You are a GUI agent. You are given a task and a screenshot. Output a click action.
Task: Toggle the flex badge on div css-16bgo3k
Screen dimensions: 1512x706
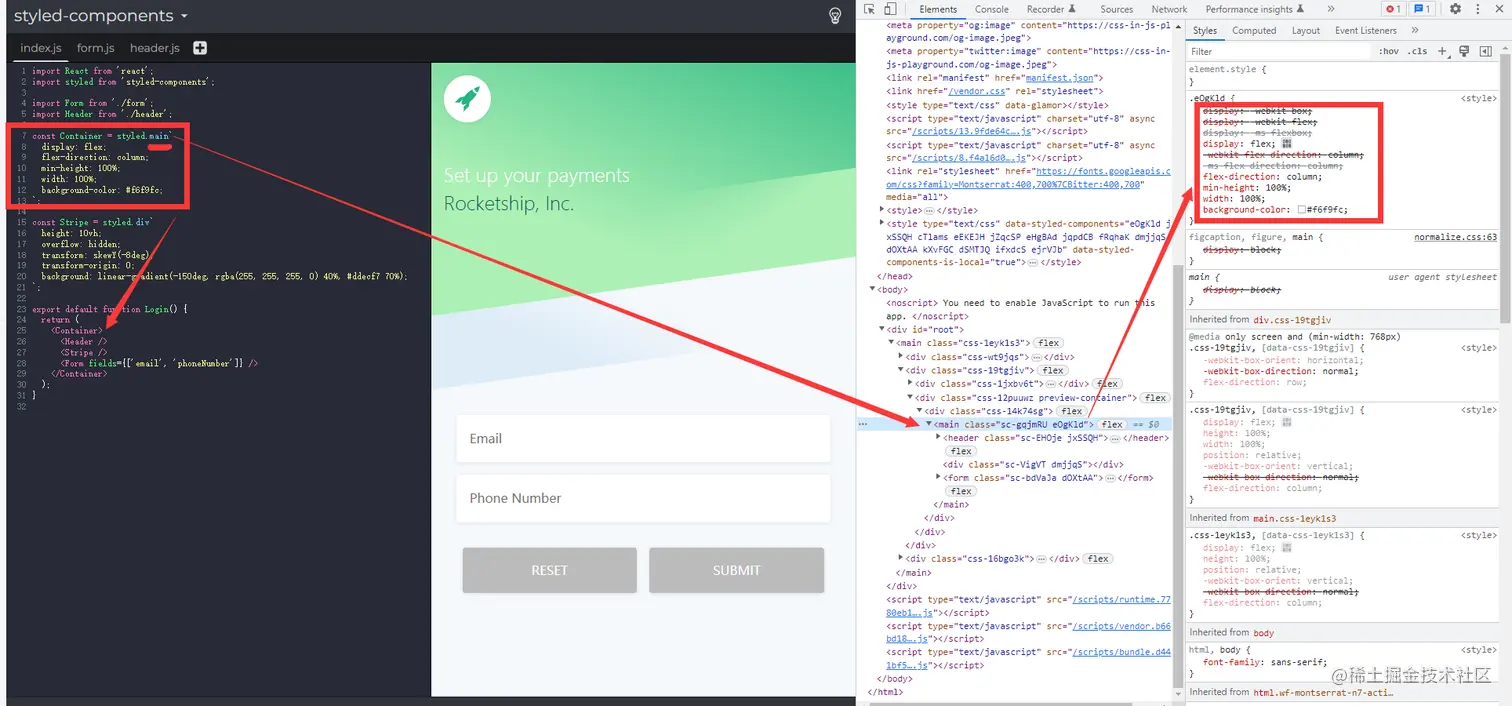pyautogui.click(x=1098, y=559)
